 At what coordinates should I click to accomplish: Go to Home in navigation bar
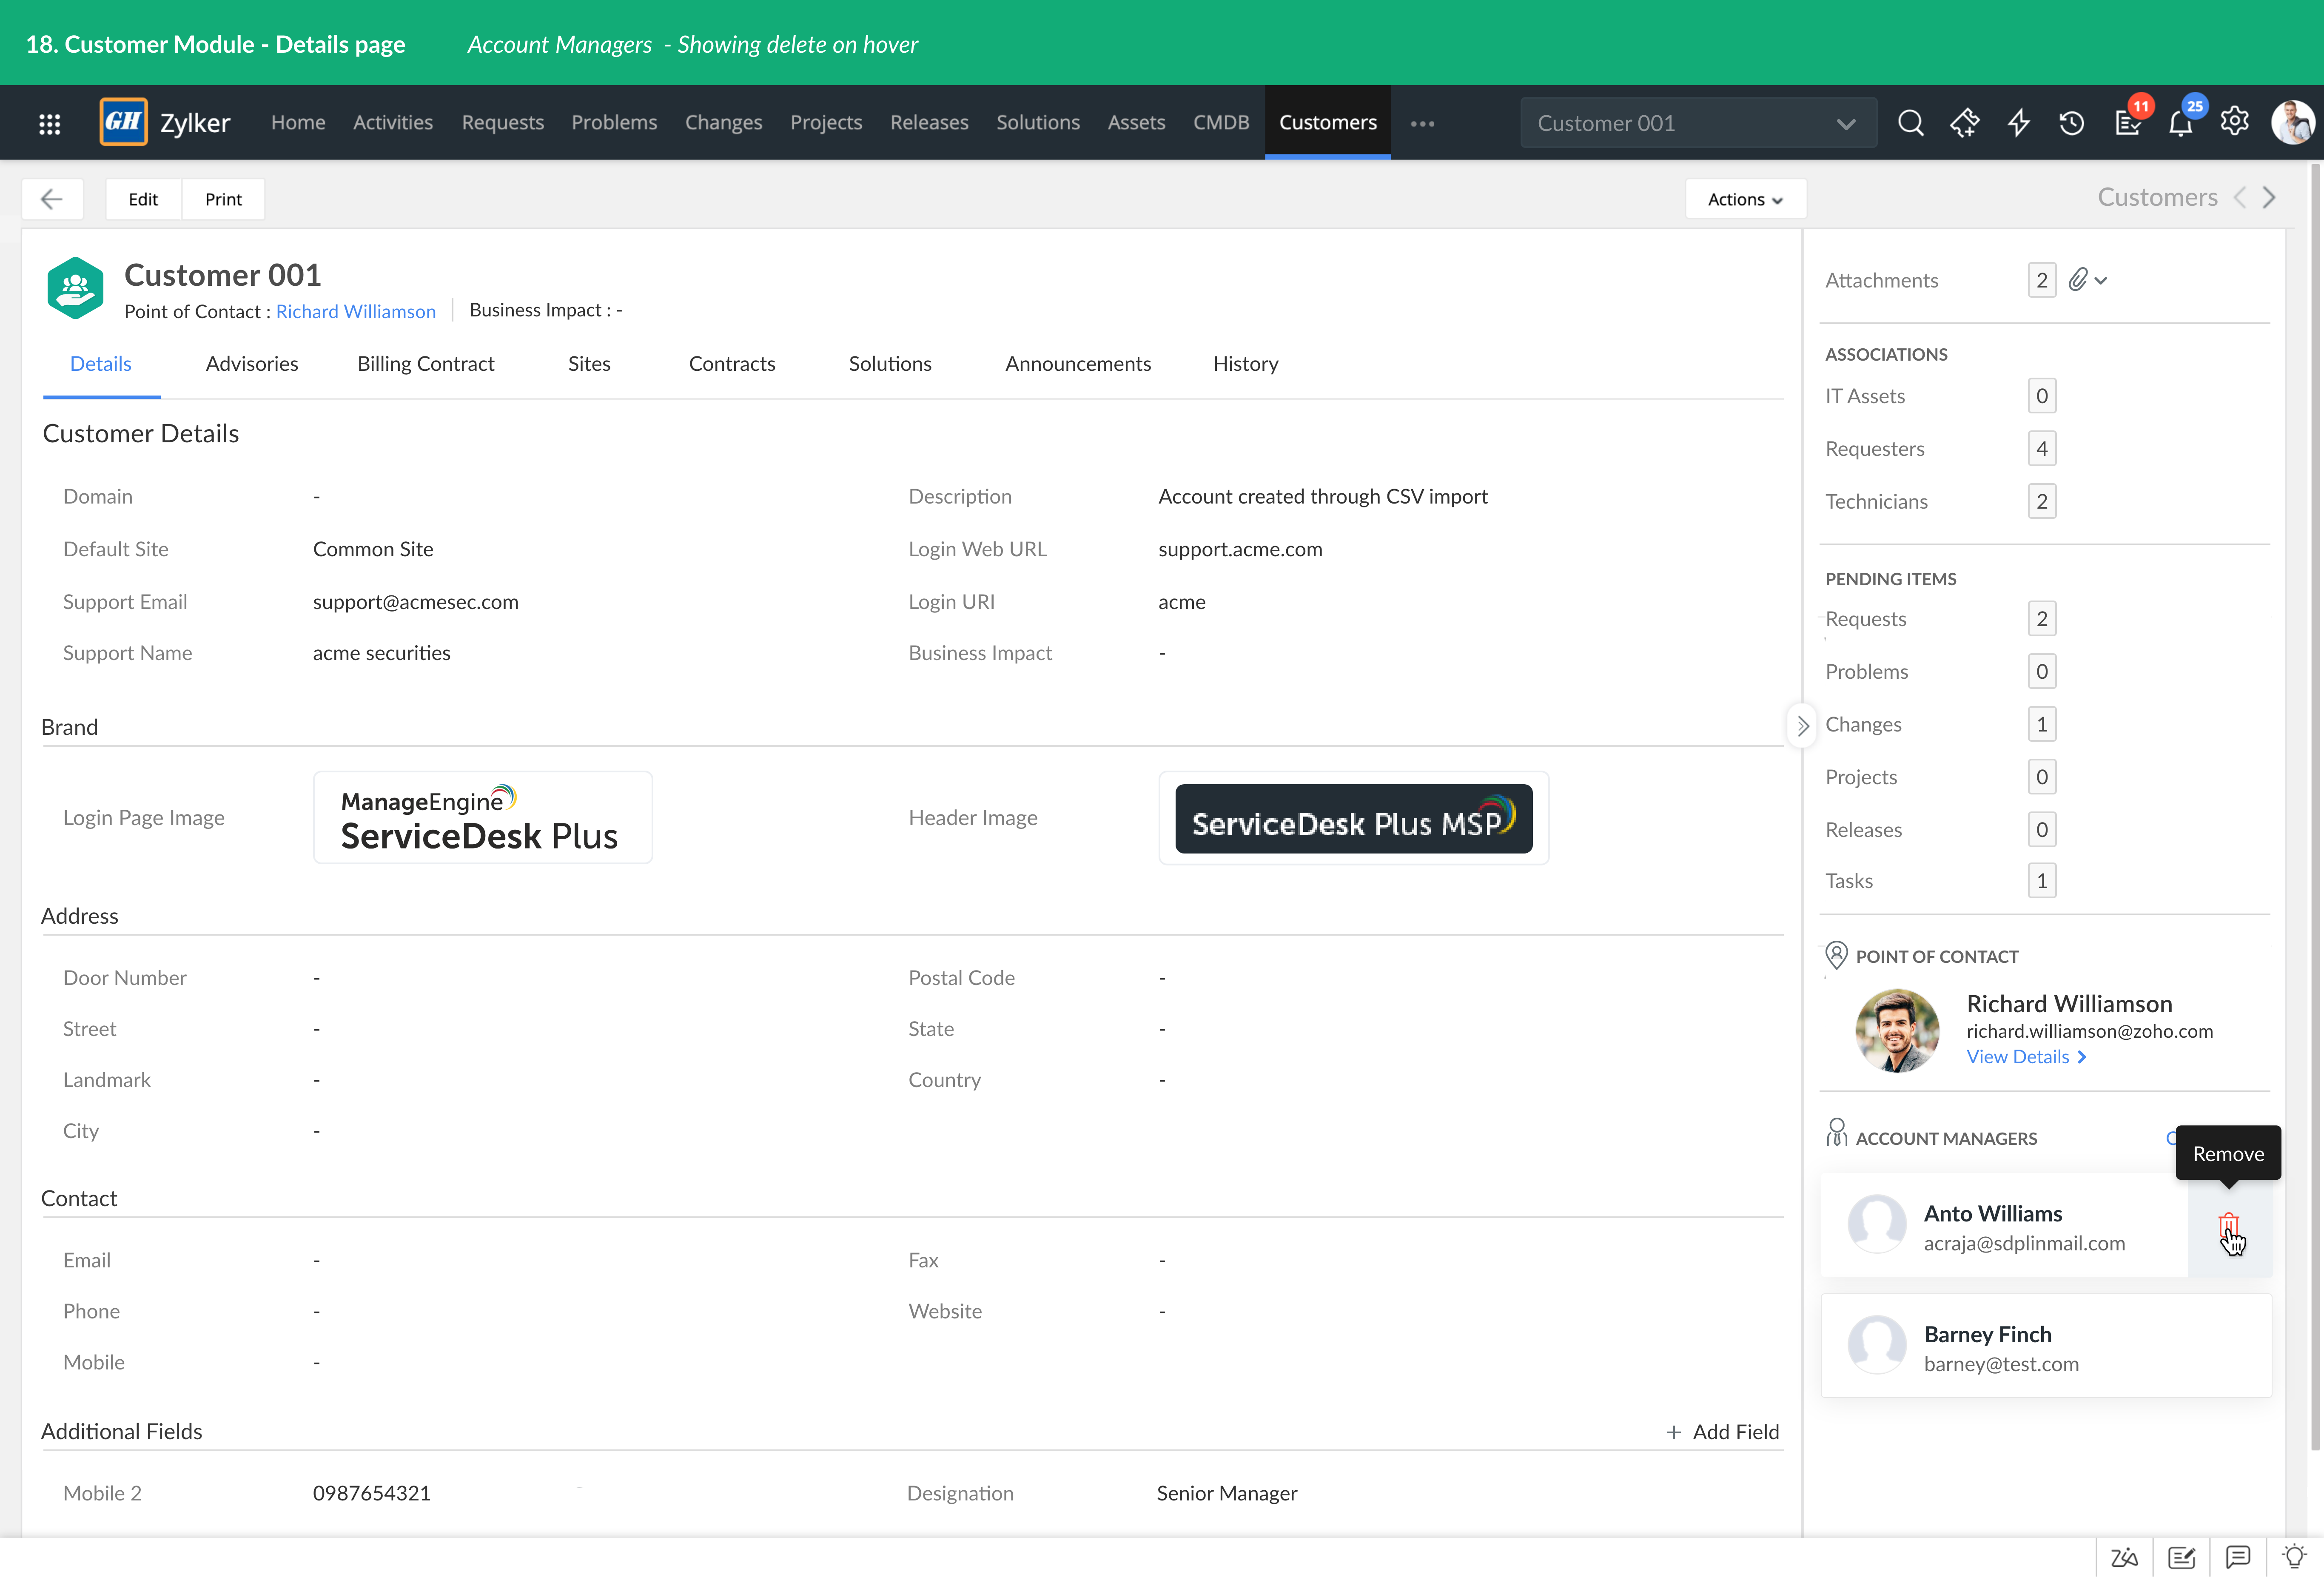[x=298, y=122]
